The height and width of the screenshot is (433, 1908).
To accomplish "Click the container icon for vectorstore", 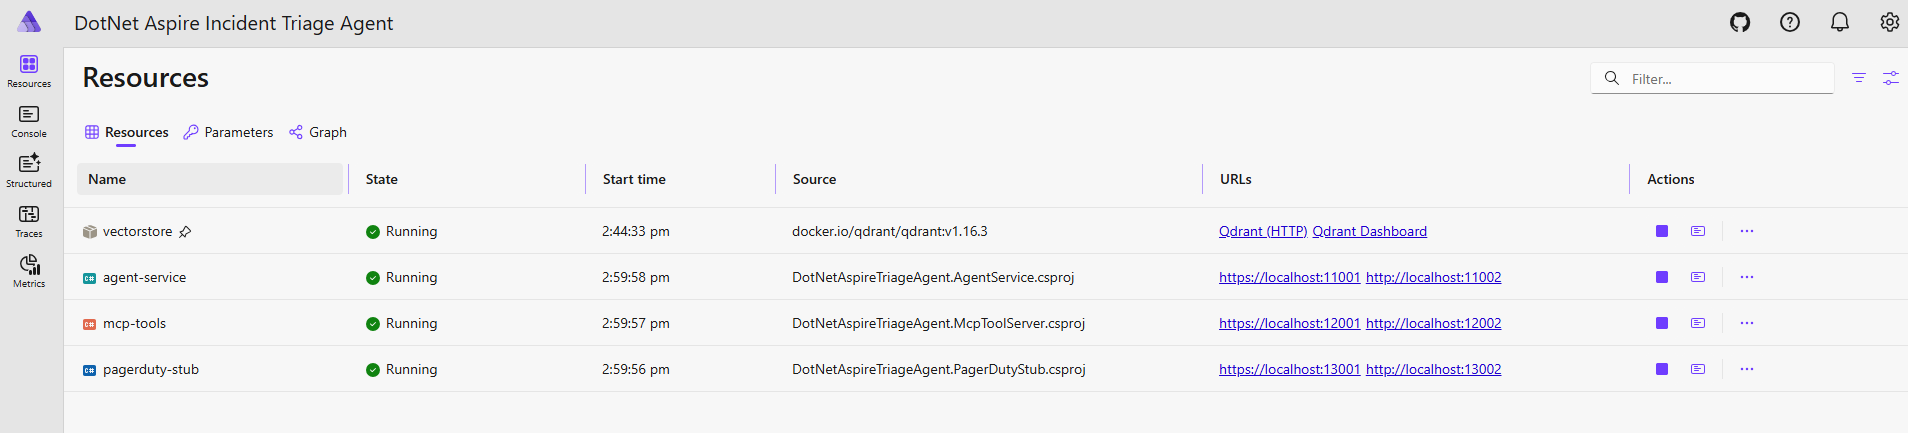I will pyautogui.click(x=90, y=232).
